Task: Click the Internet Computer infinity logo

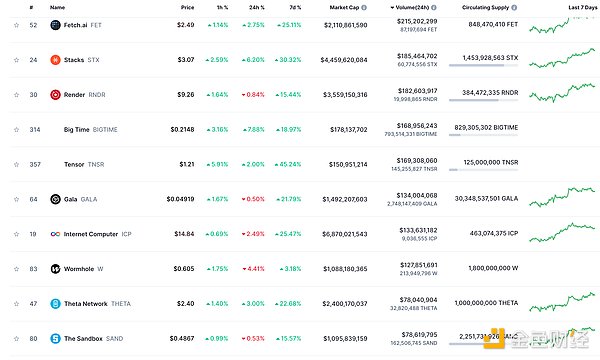Action: (55, 234)
